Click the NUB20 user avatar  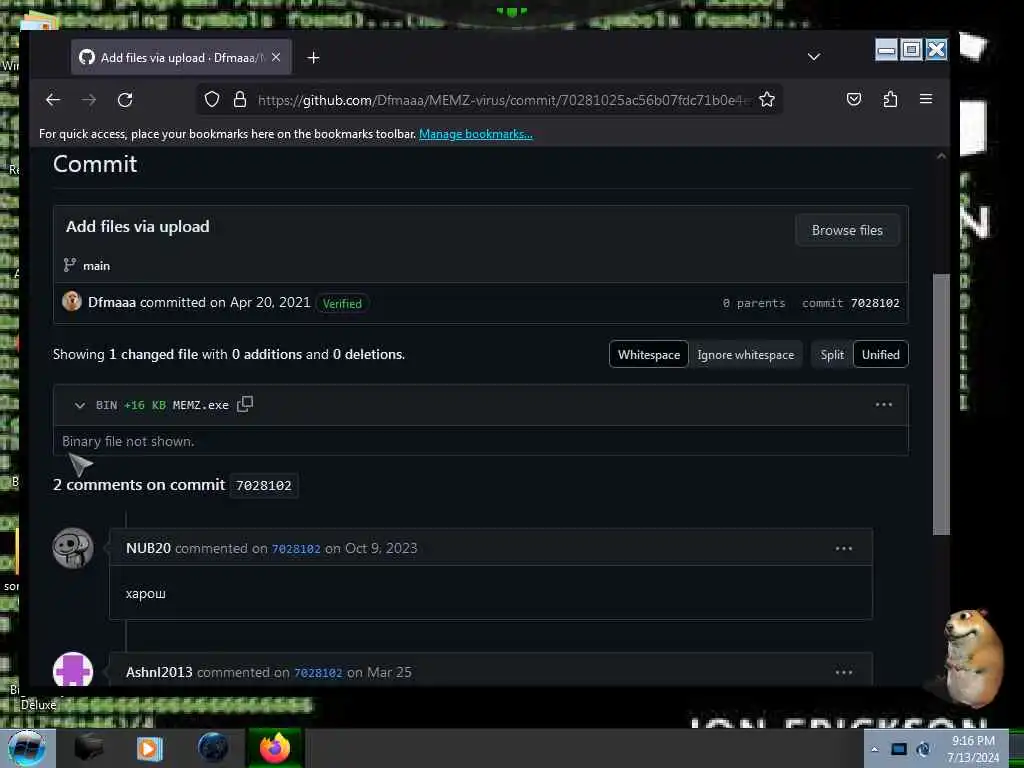click(73, 548)
